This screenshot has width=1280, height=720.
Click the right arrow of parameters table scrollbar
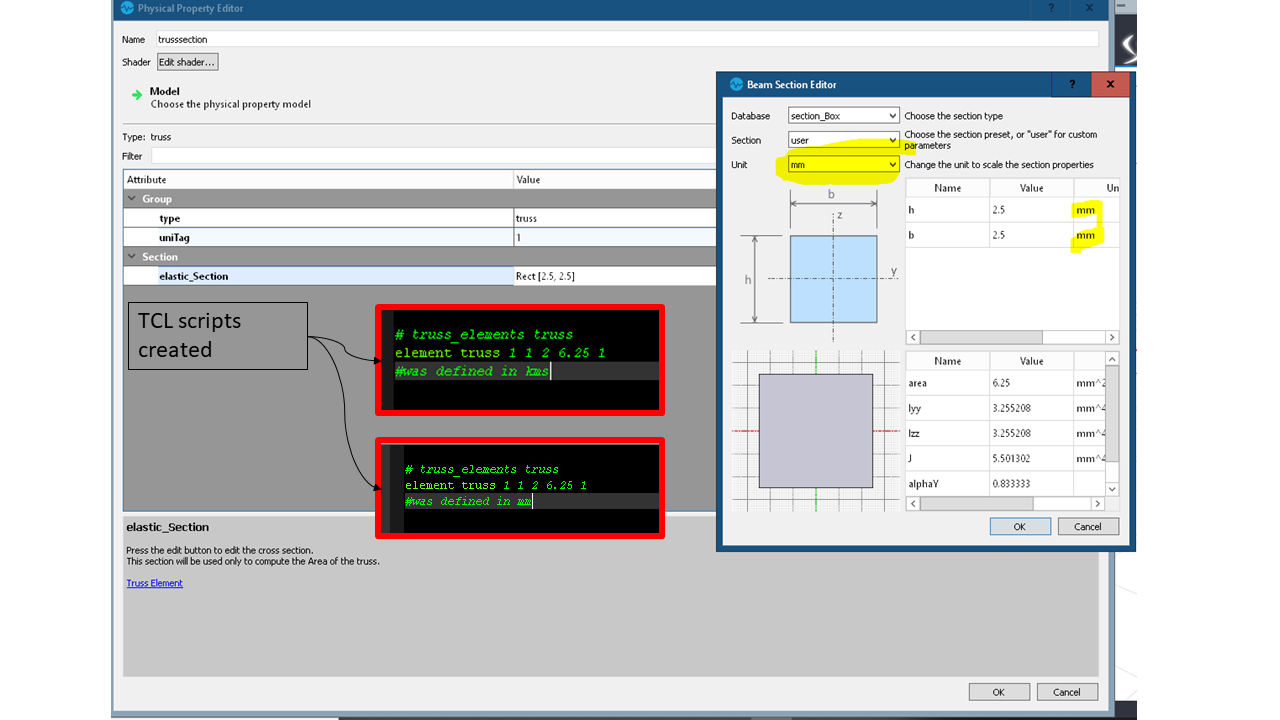point(1112,338)
